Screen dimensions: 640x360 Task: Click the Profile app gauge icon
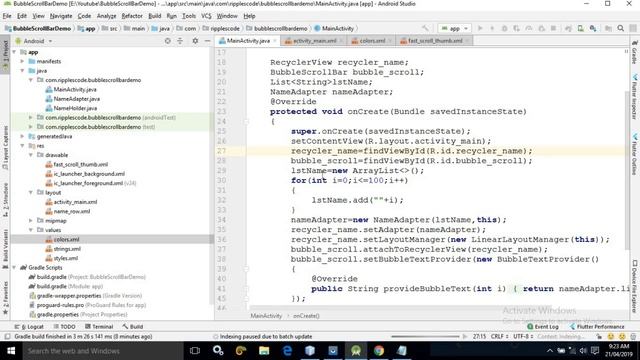click(x=529, y=28)
